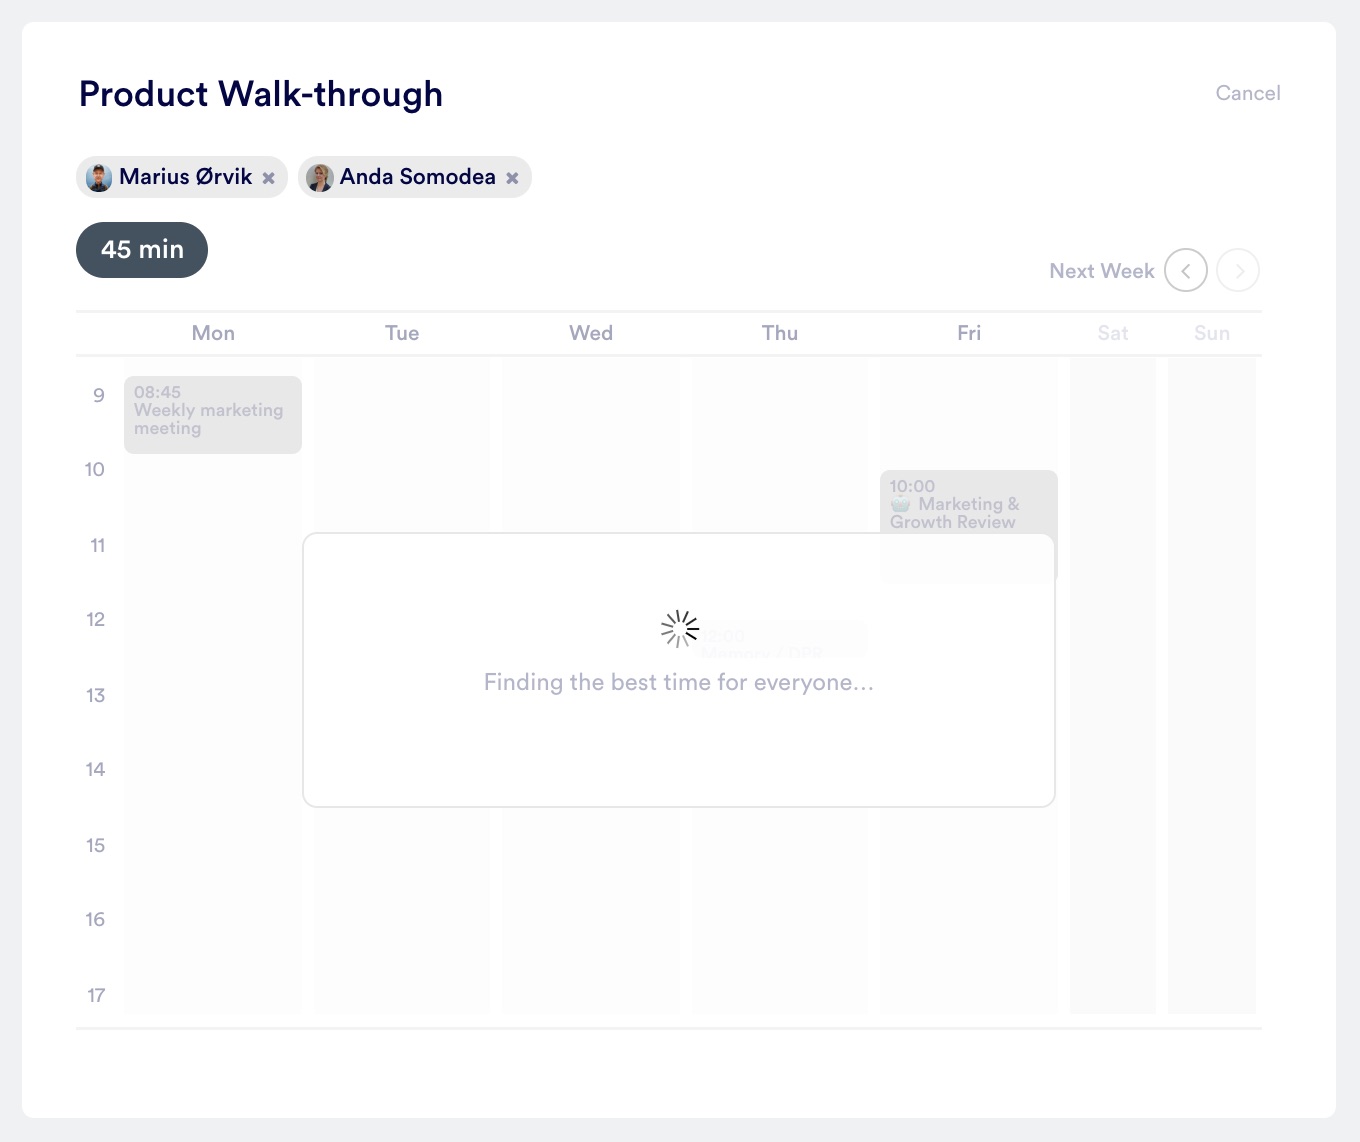1360x1142 pixels.
Task: Click Anda Somodea's avatar photo
Action: point(320,178)
